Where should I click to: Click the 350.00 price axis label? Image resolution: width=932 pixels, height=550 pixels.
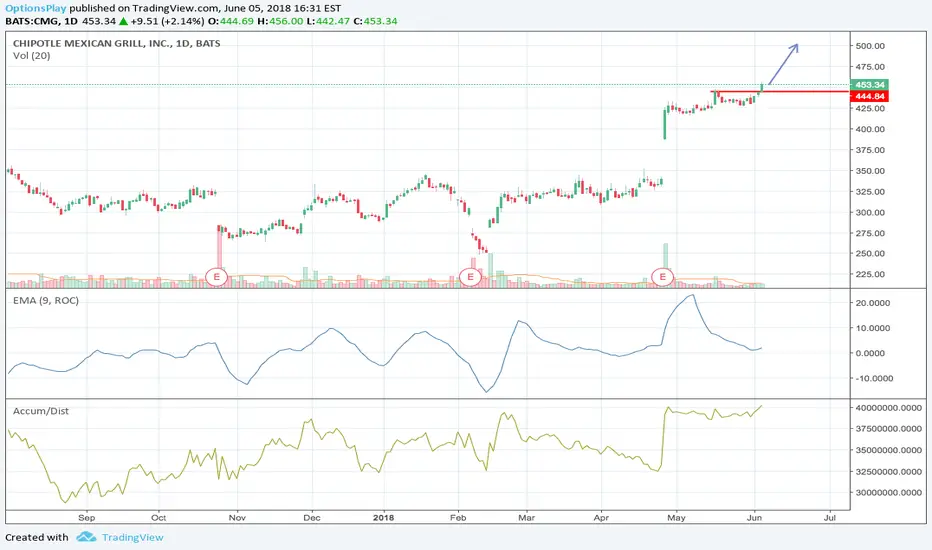point(870,171)
